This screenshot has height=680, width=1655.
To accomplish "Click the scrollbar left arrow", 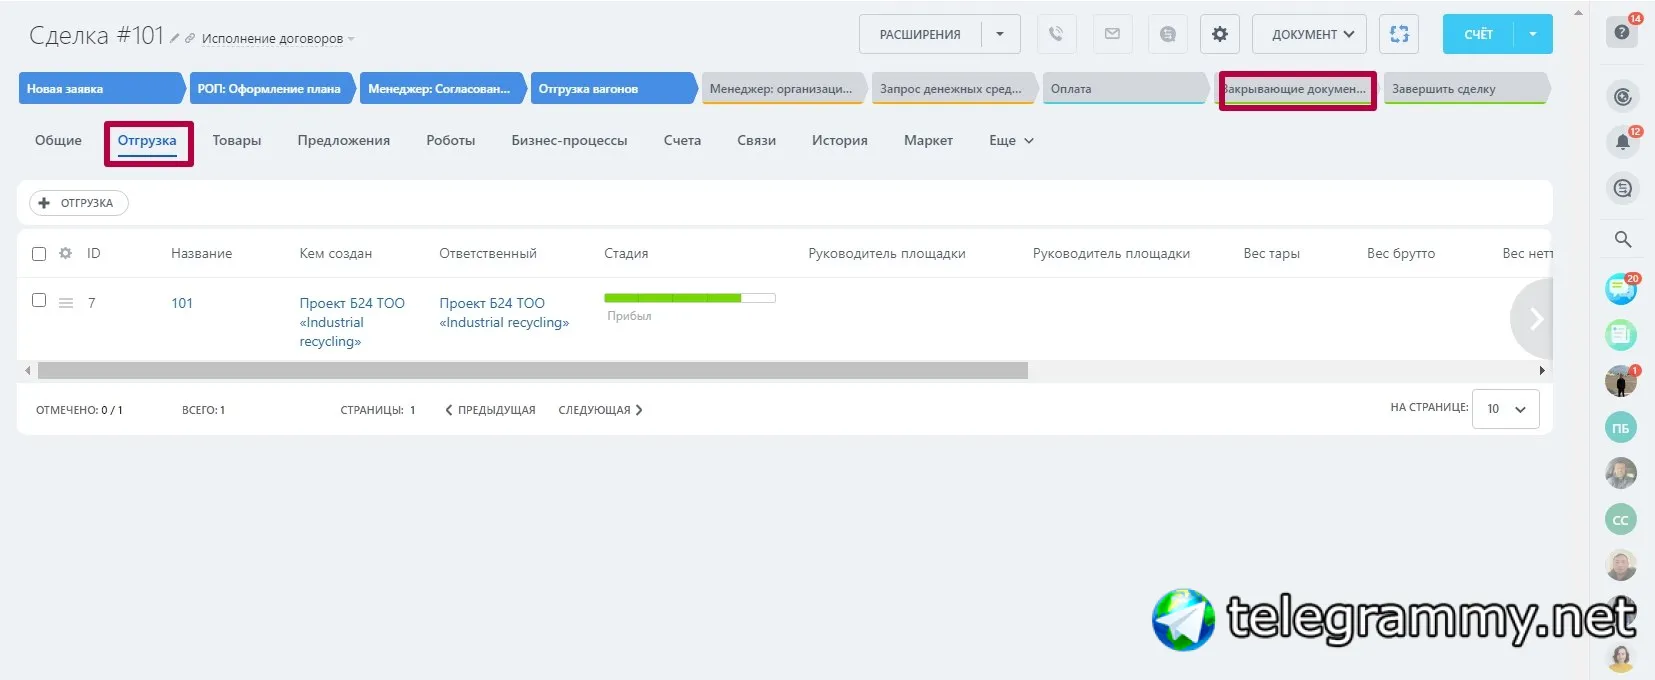I will pyautogui.click(x=28, y=370).
